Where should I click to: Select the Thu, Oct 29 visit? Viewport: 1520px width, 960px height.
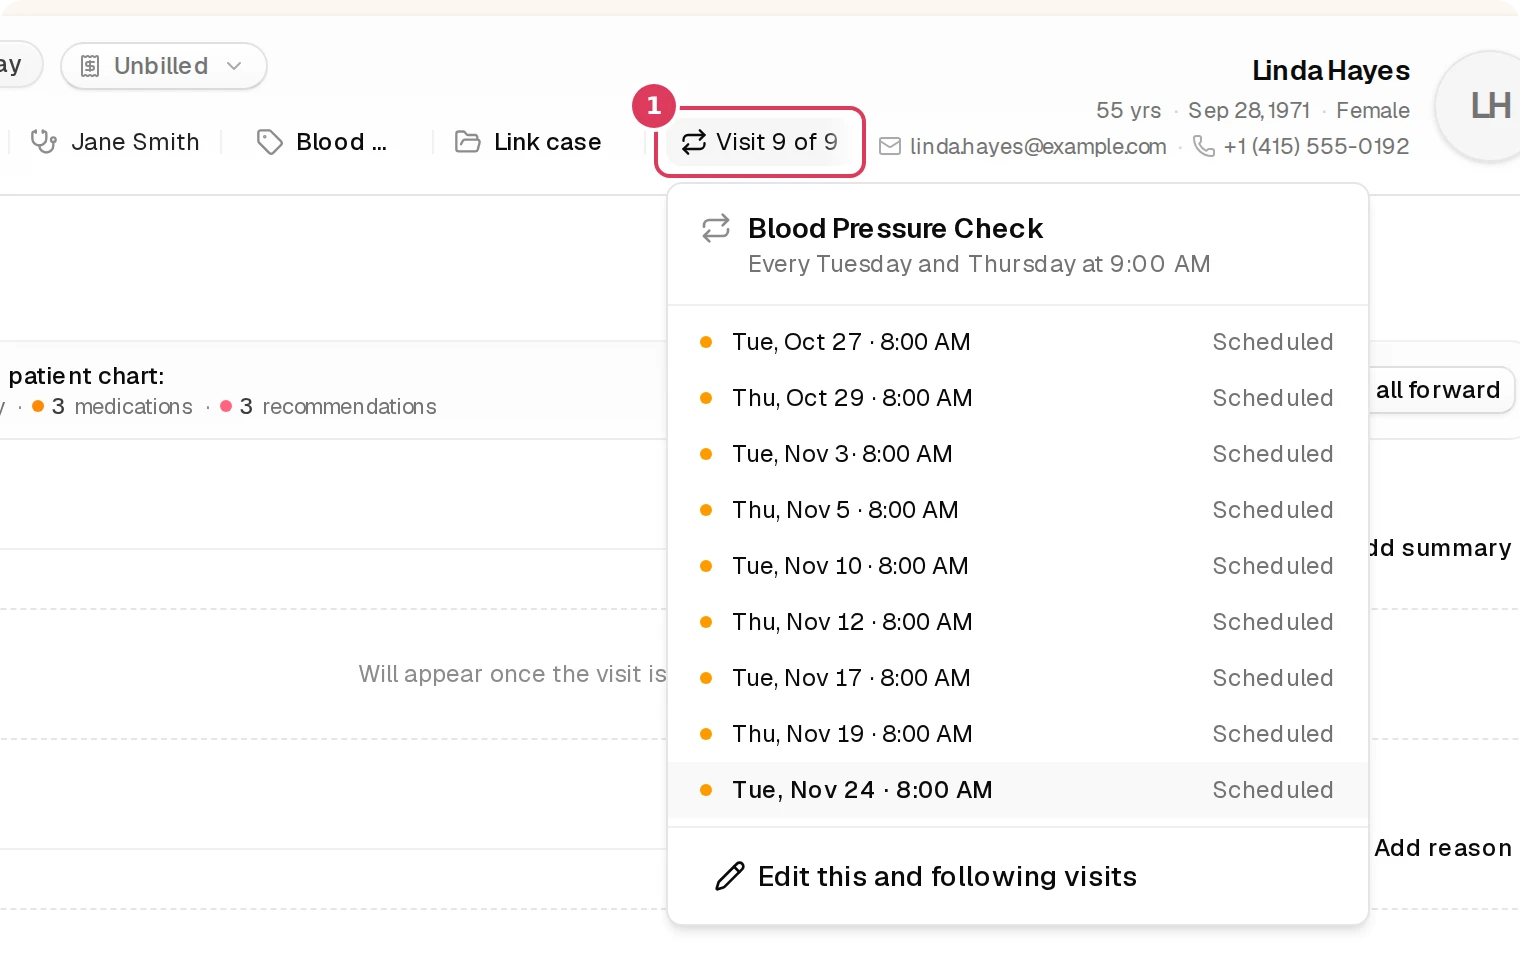[1018, 398]
